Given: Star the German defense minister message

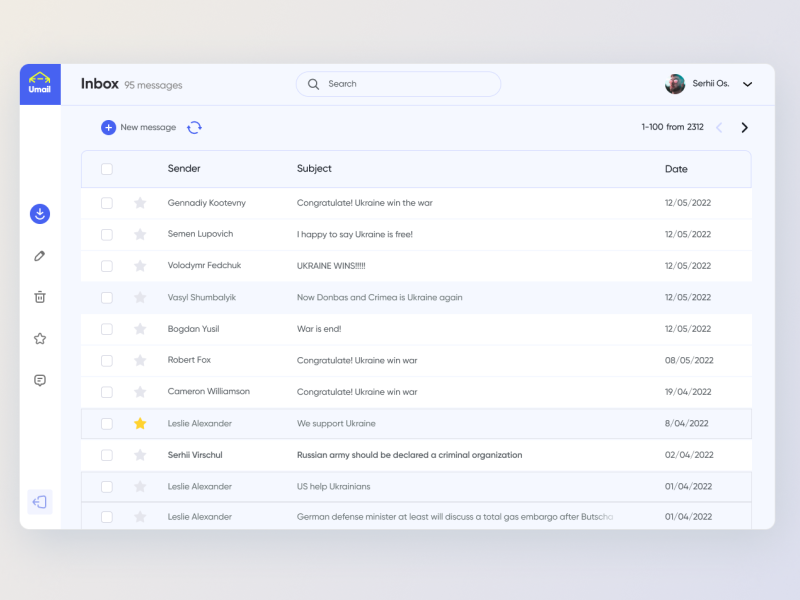Looking at the screenshot, I should (x=140, y=517).
